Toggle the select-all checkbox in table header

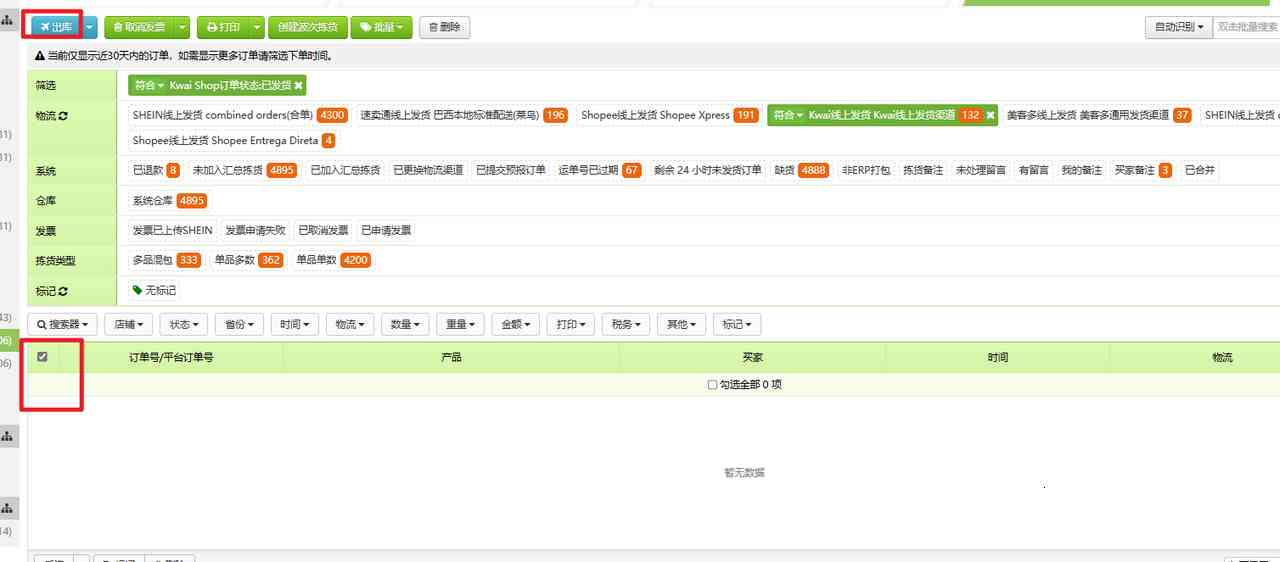(x=42, y=356)
